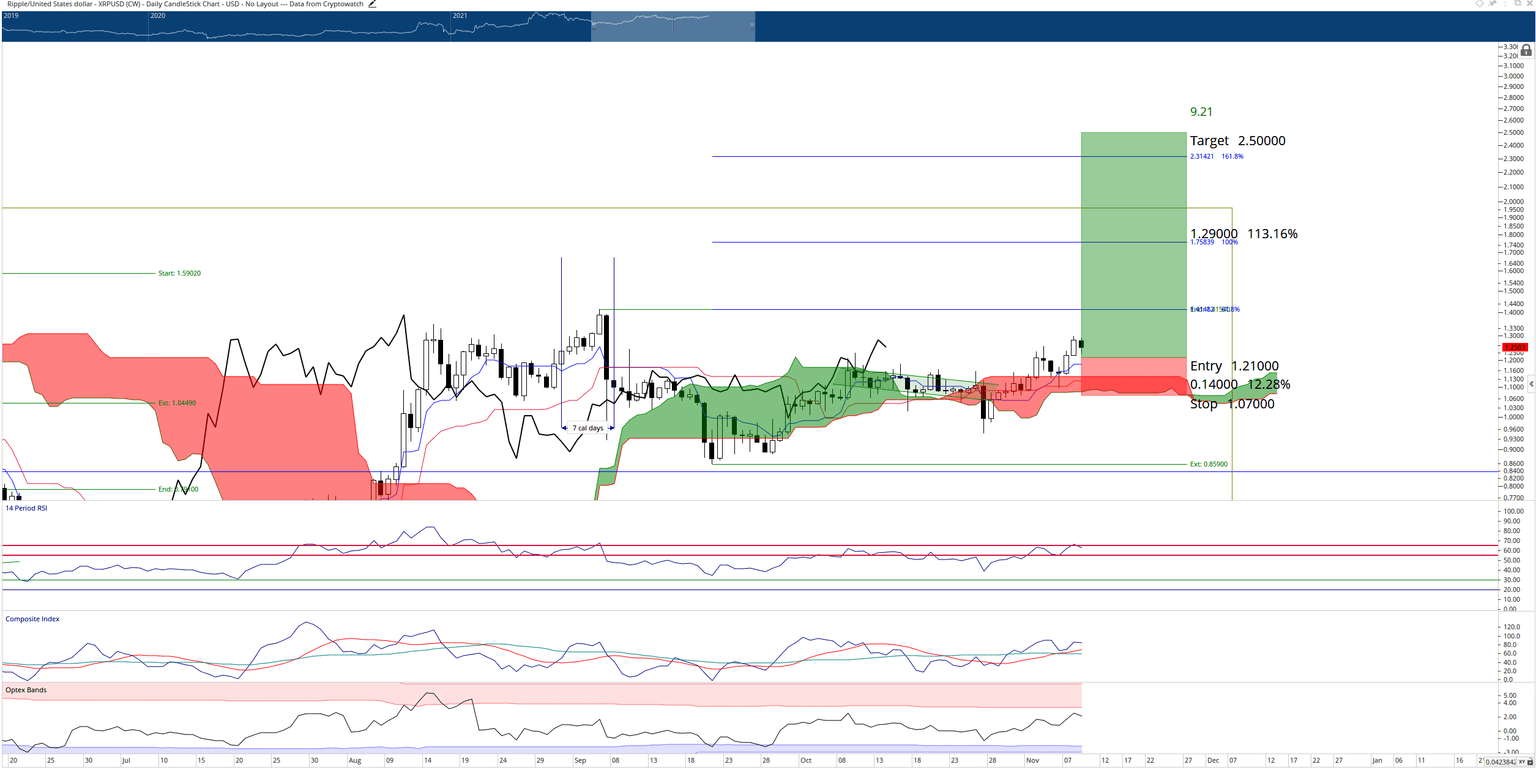Click the XY label near bottom-right lock
This screenshot has width=1536, height=769.
1521,762
